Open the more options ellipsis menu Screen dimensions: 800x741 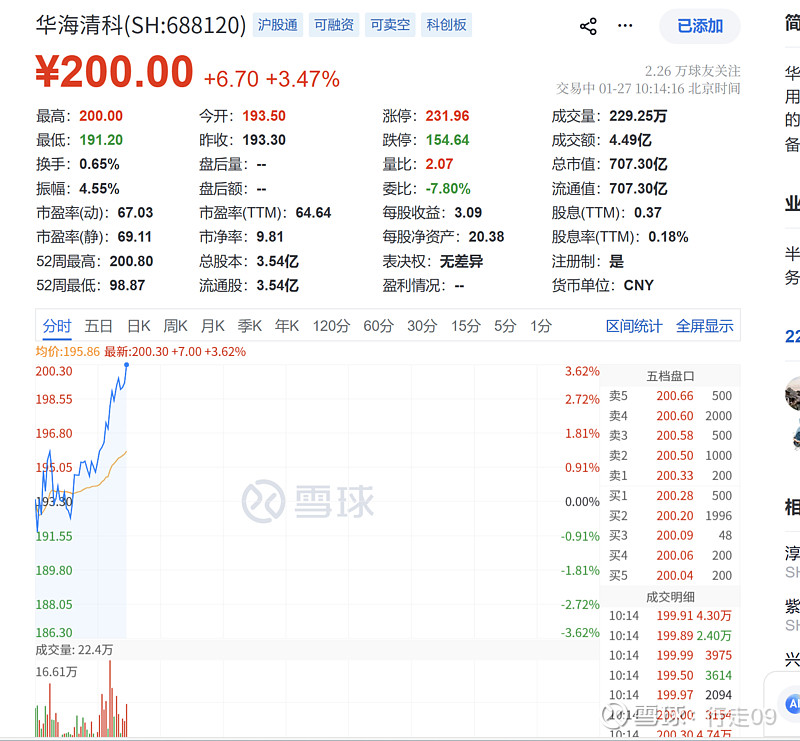624,26
